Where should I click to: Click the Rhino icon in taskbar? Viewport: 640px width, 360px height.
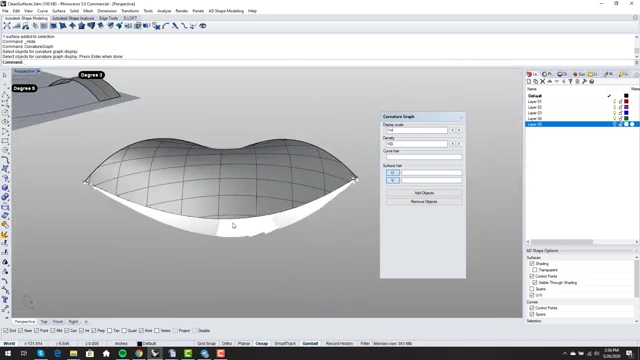point(155,353)
